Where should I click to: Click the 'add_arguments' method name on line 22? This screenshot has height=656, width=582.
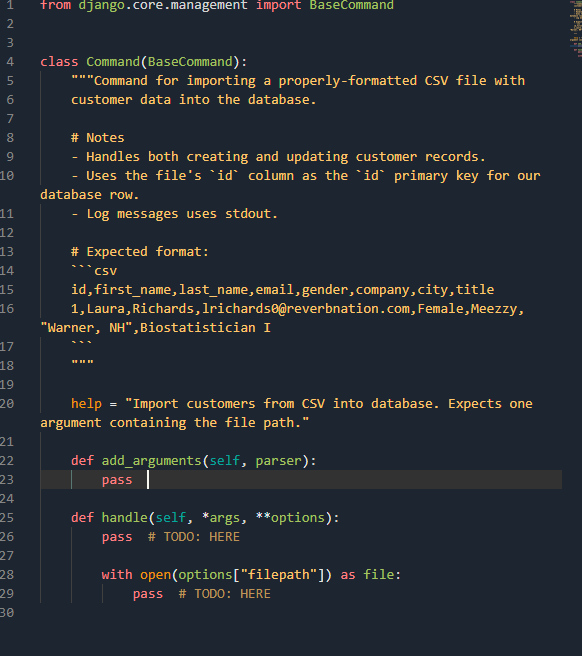151,461
